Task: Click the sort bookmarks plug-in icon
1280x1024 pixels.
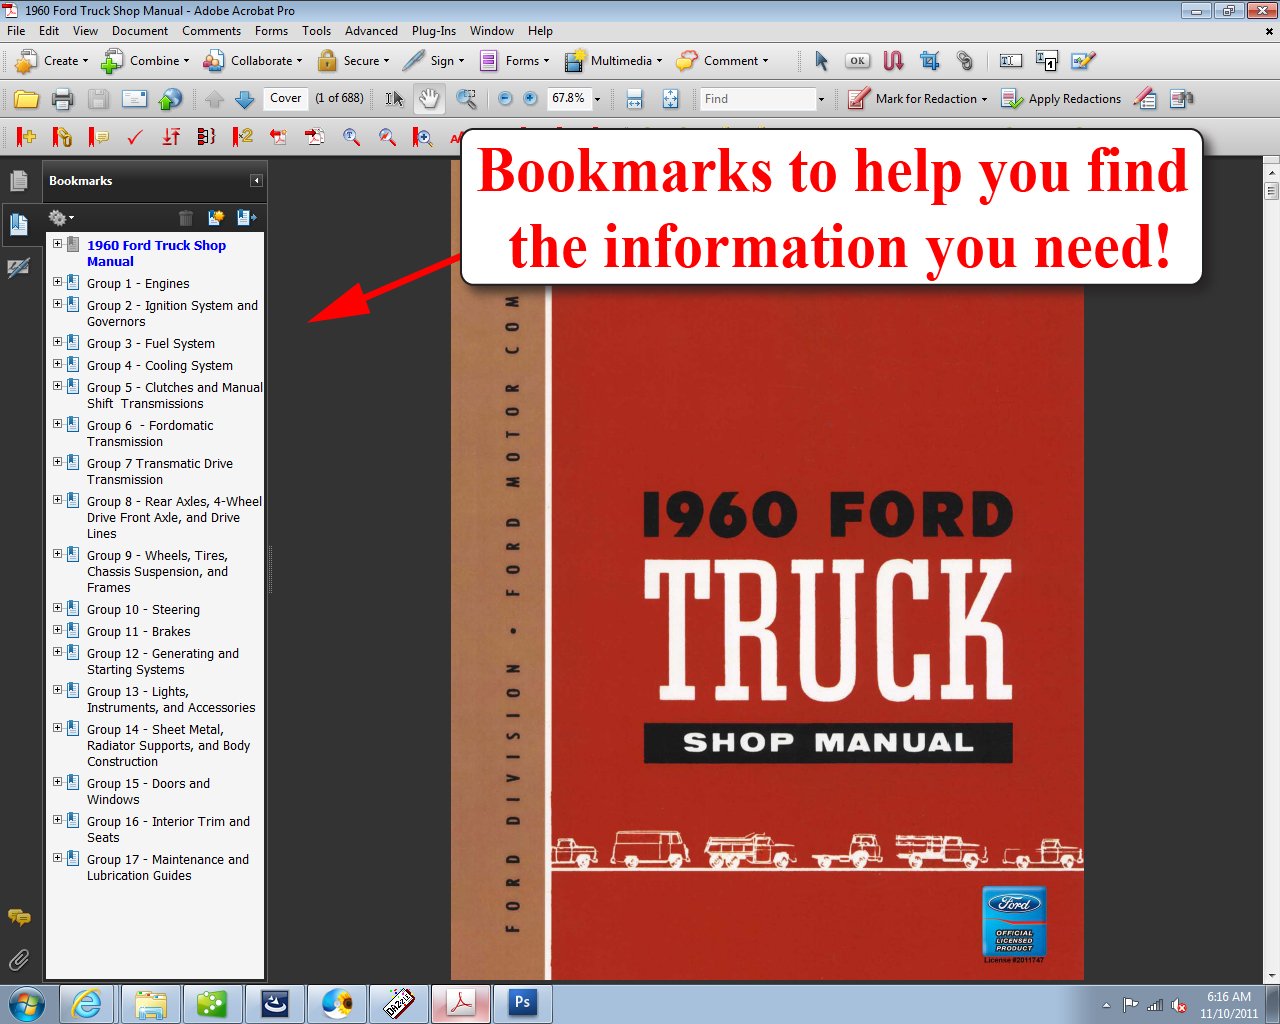Action: 171,137
